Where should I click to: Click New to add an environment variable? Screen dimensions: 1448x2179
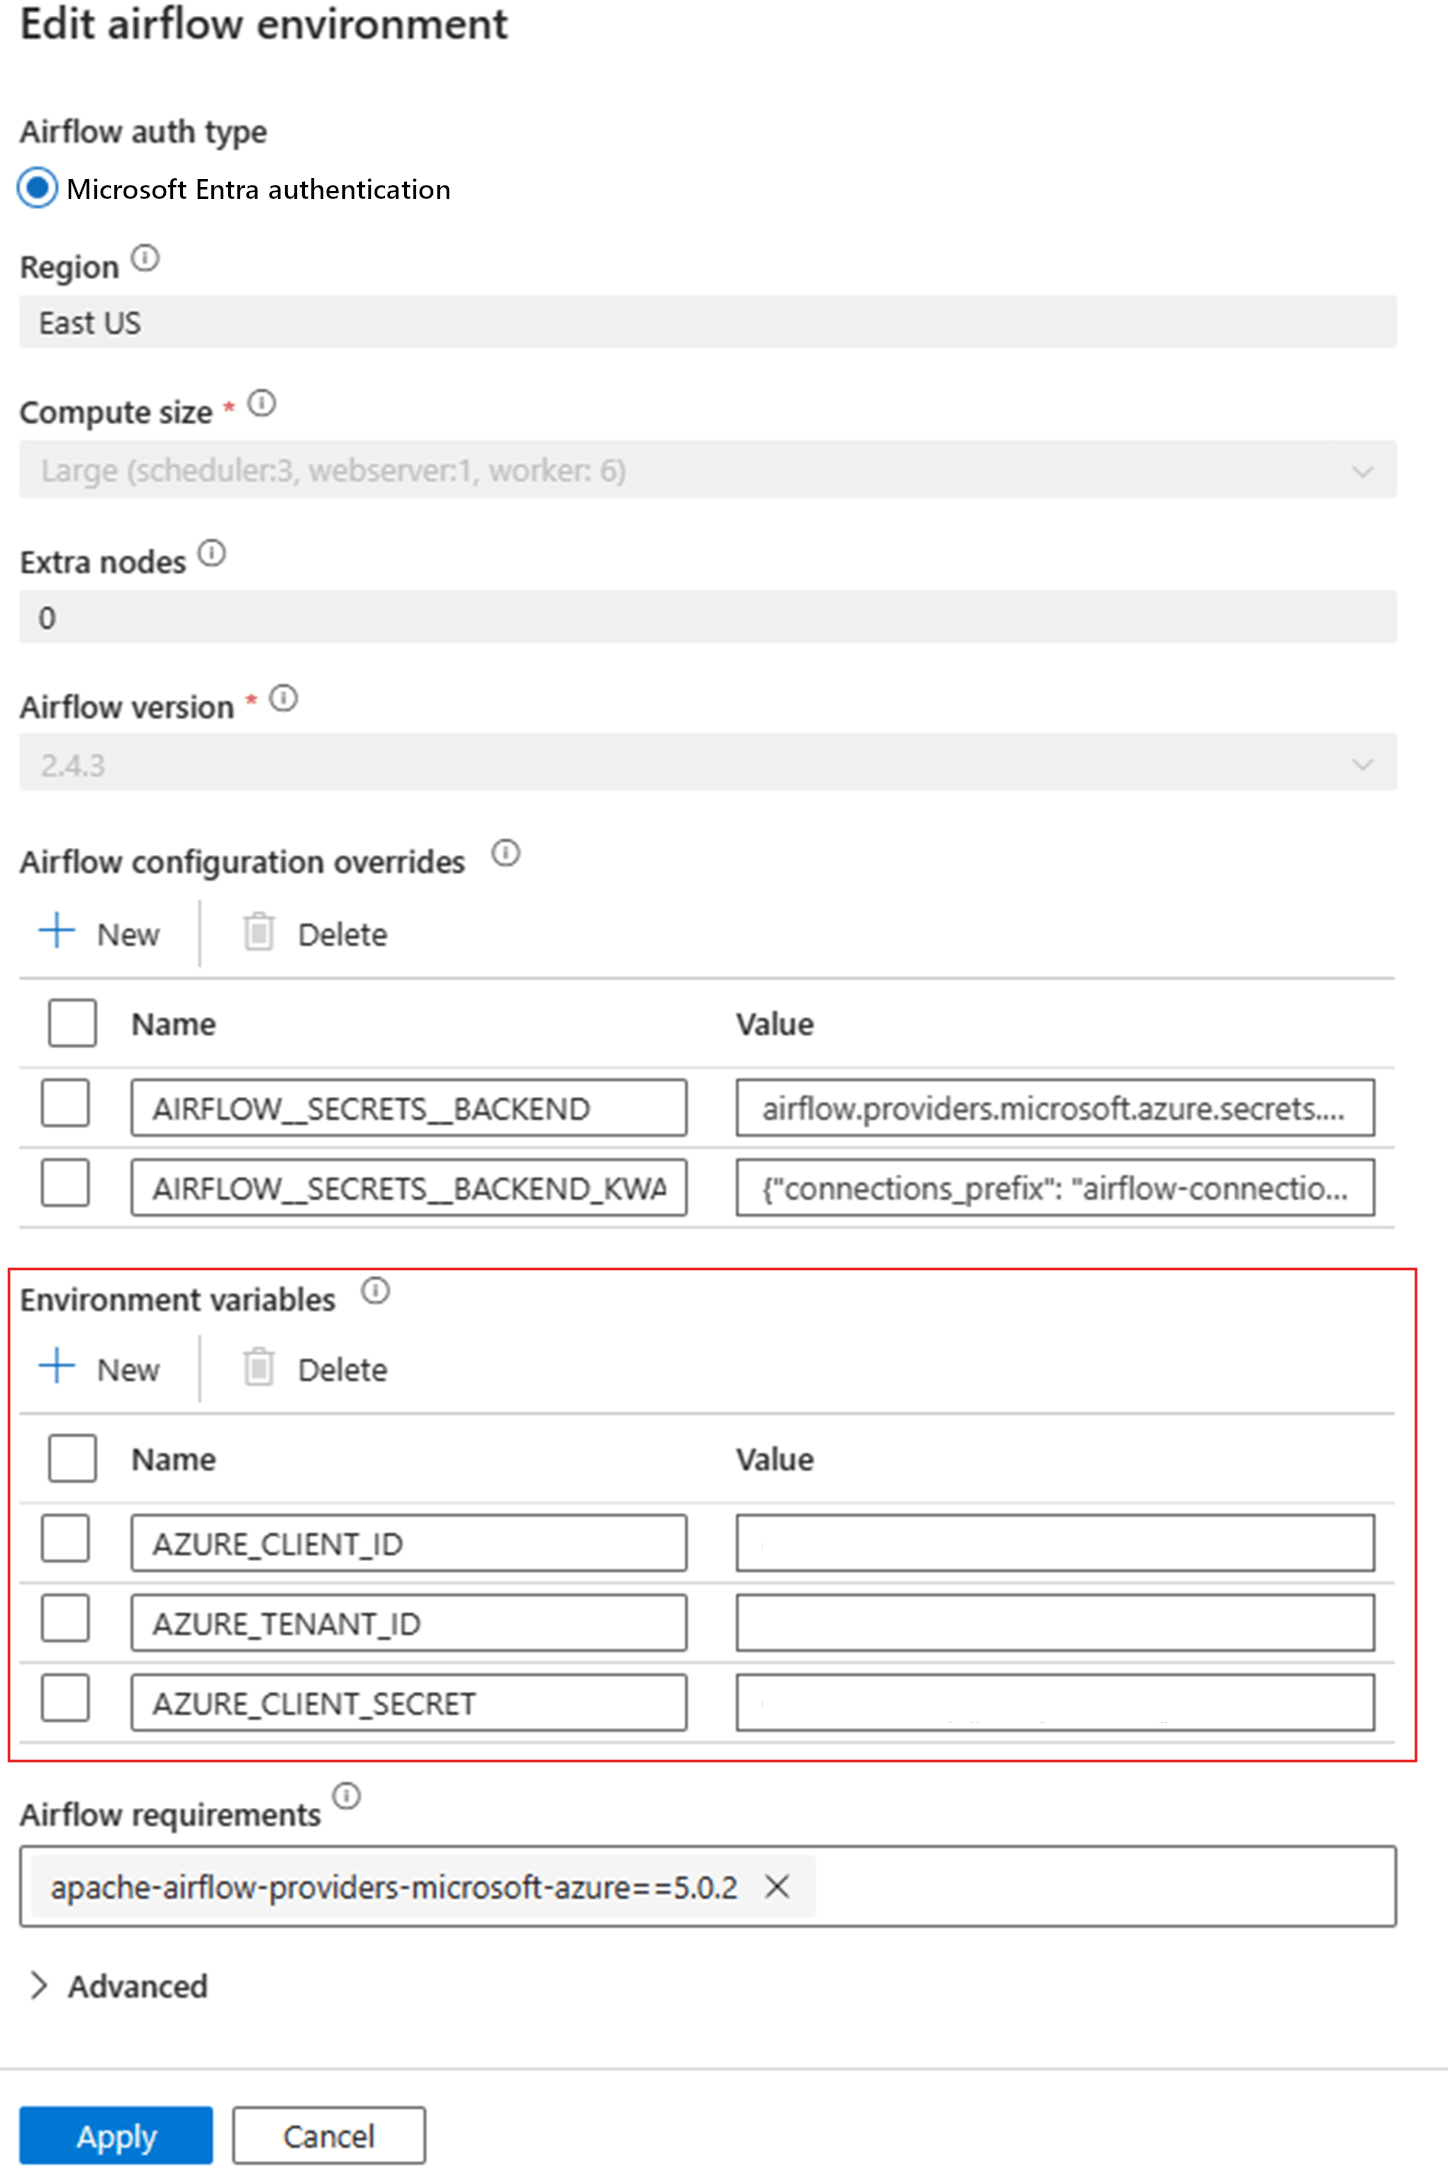pyautogui.click(x=100, y=1368)
